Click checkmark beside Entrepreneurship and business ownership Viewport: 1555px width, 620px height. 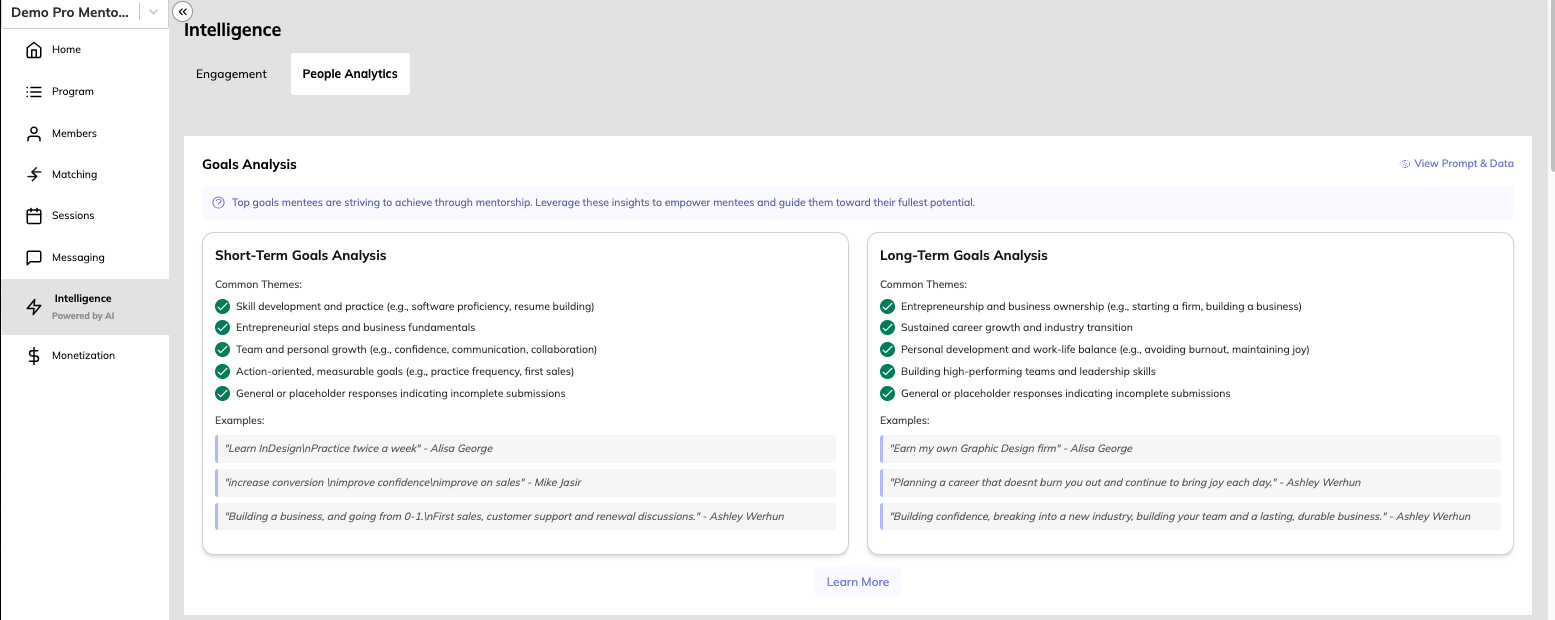point(887,306)
